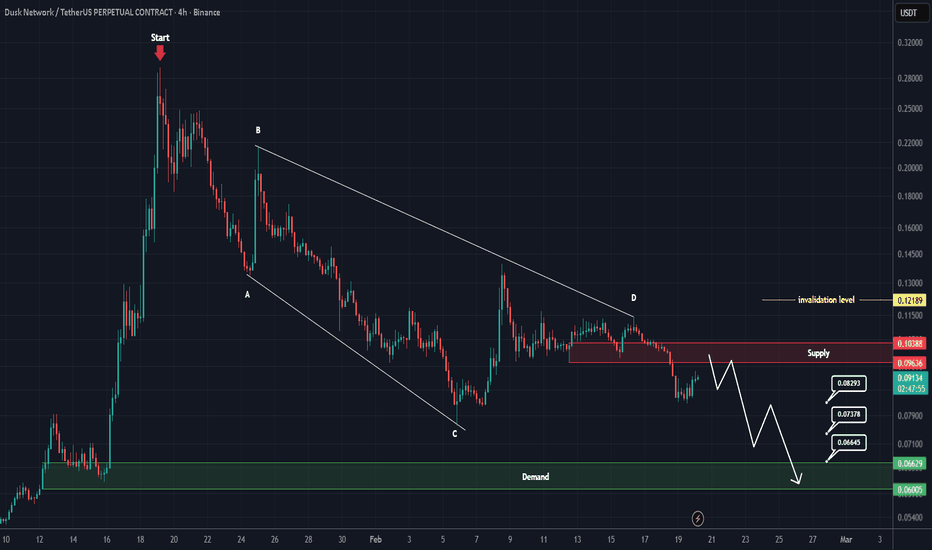Click the "24" date on the time axis
932x550 pixels.
tap(241, 540)
